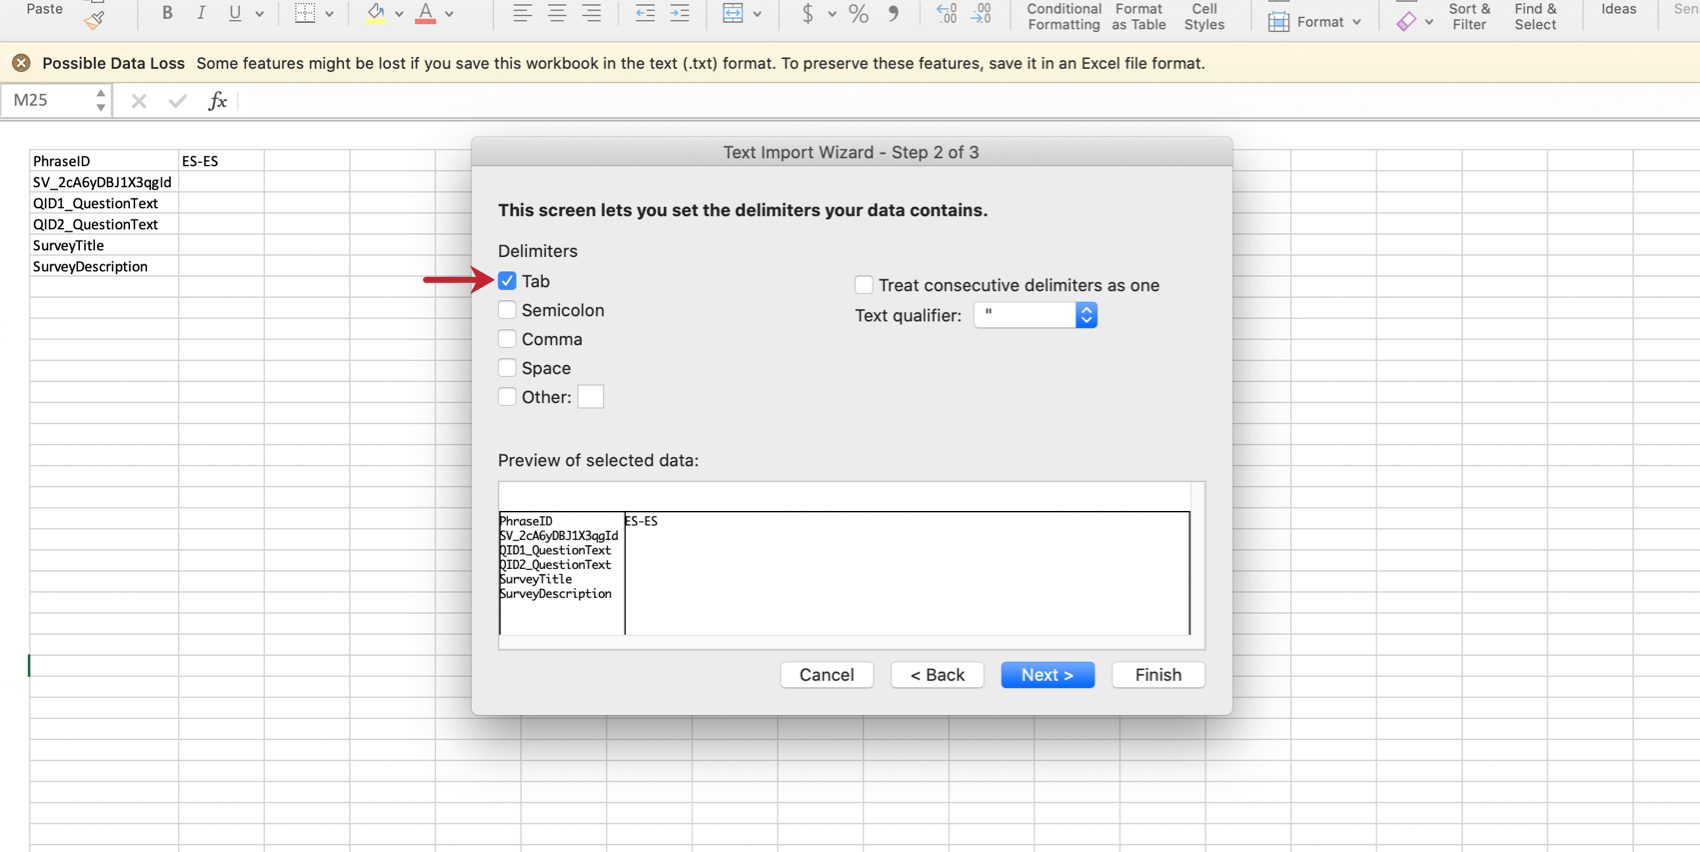The width and height of the screenshot is (1700, 852).
Task: Apply currency dollar format
Action: tap(808, 13)
